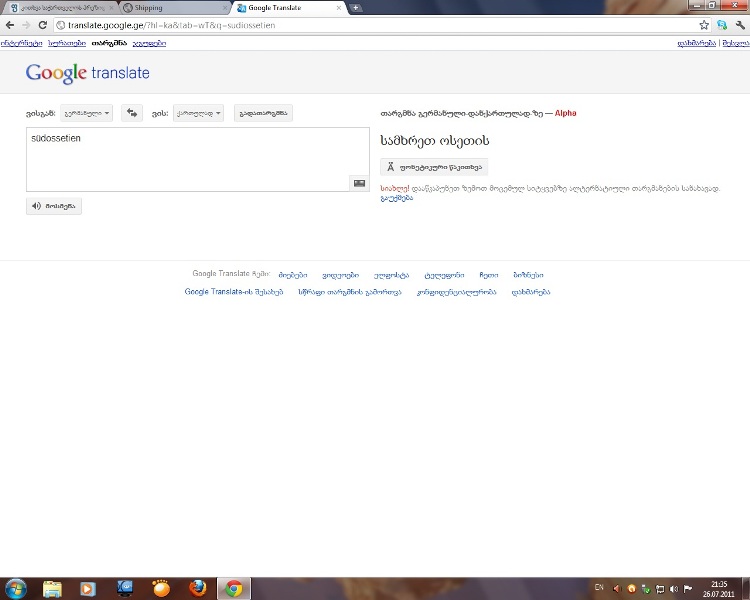
Task: Click the phonetic reading button under the translation
Action: click(x=434, y=167)
